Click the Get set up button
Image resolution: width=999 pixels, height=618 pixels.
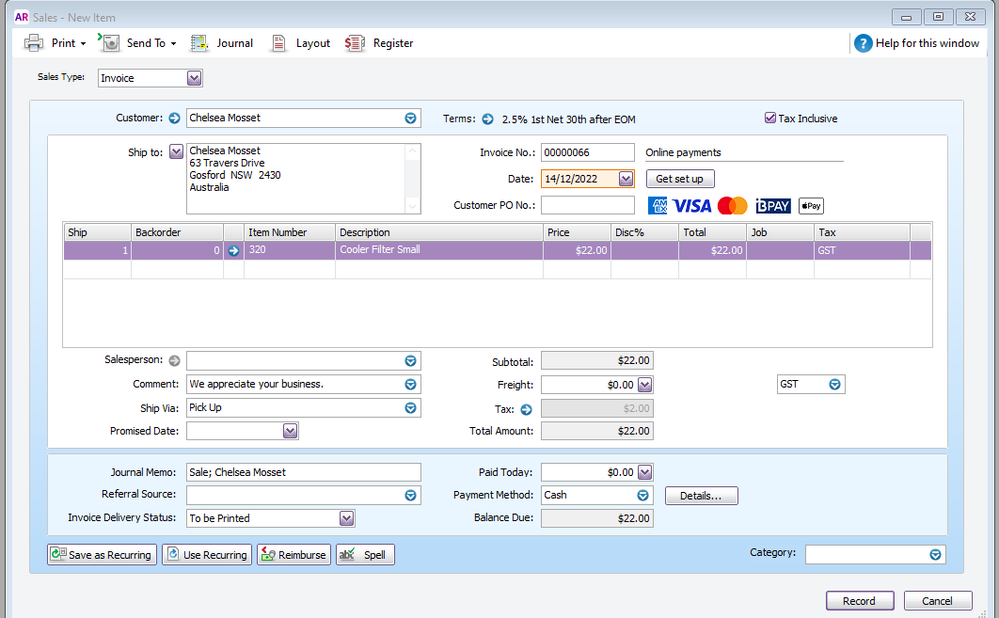tap(679, 179)
